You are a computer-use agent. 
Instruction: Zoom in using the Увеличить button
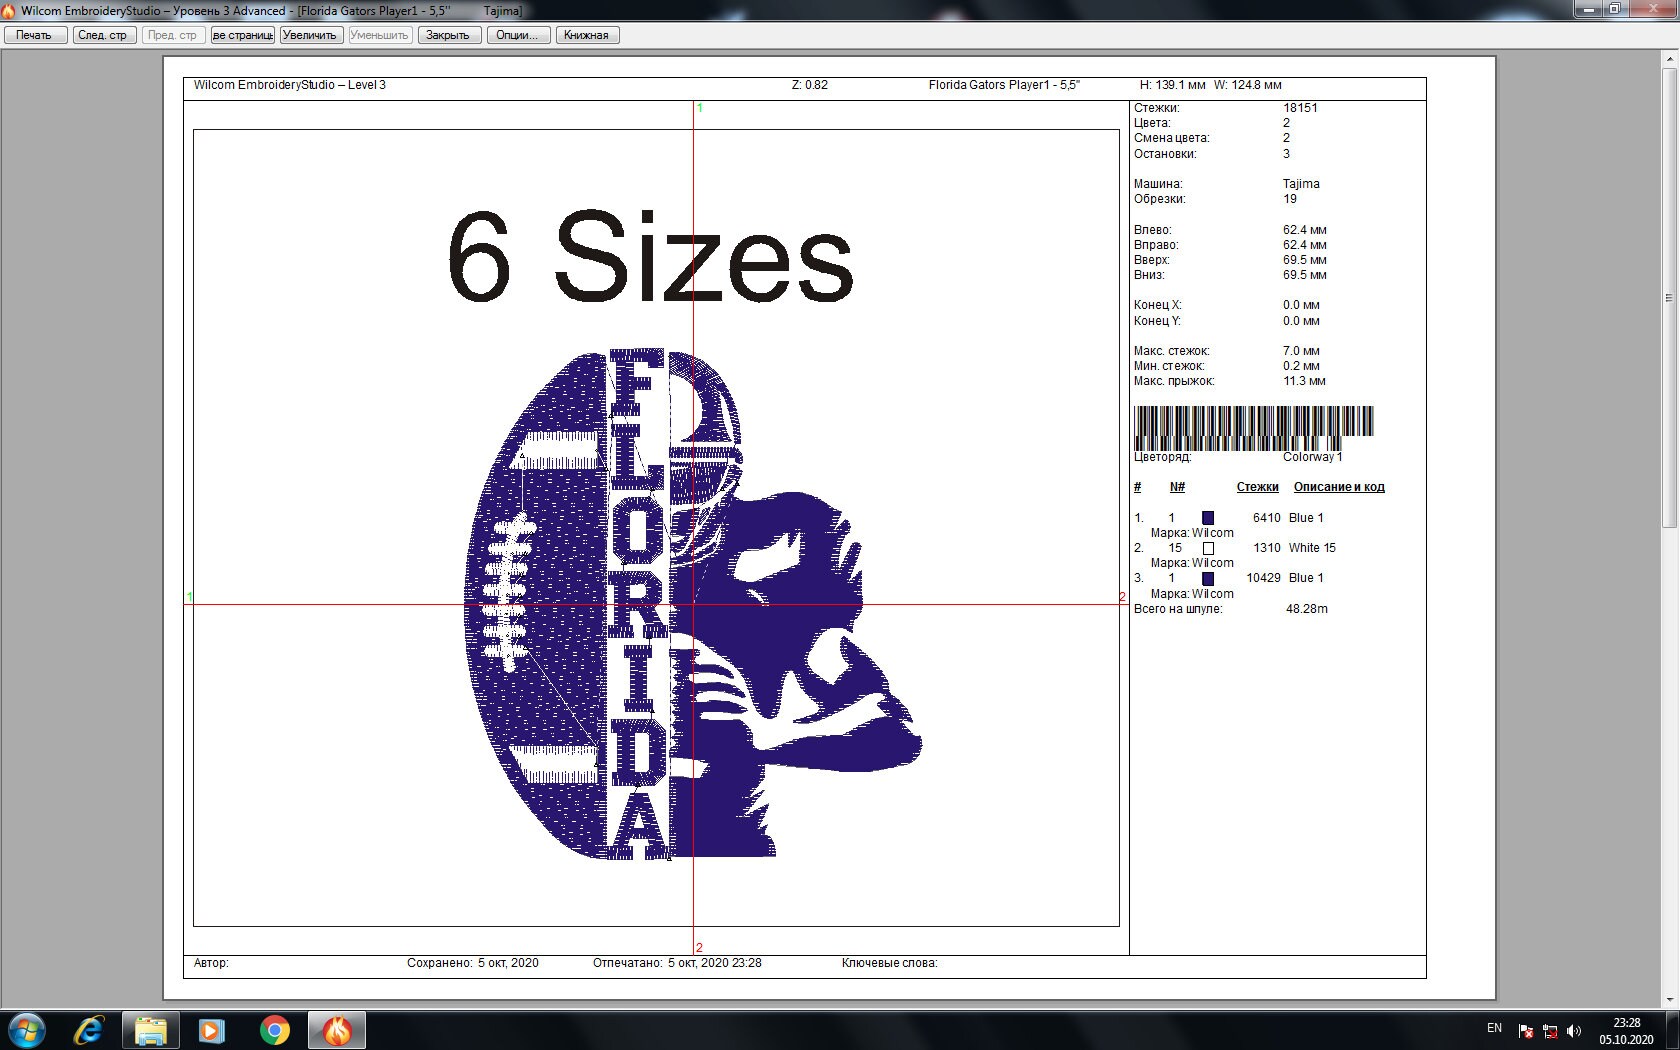[x=310, y=34]
